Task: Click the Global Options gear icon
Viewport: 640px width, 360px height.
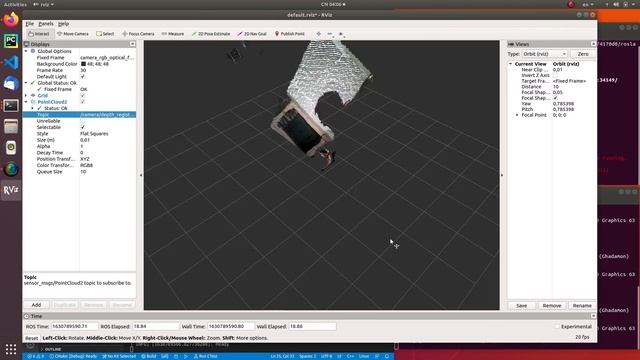Action: coord(33,51)
